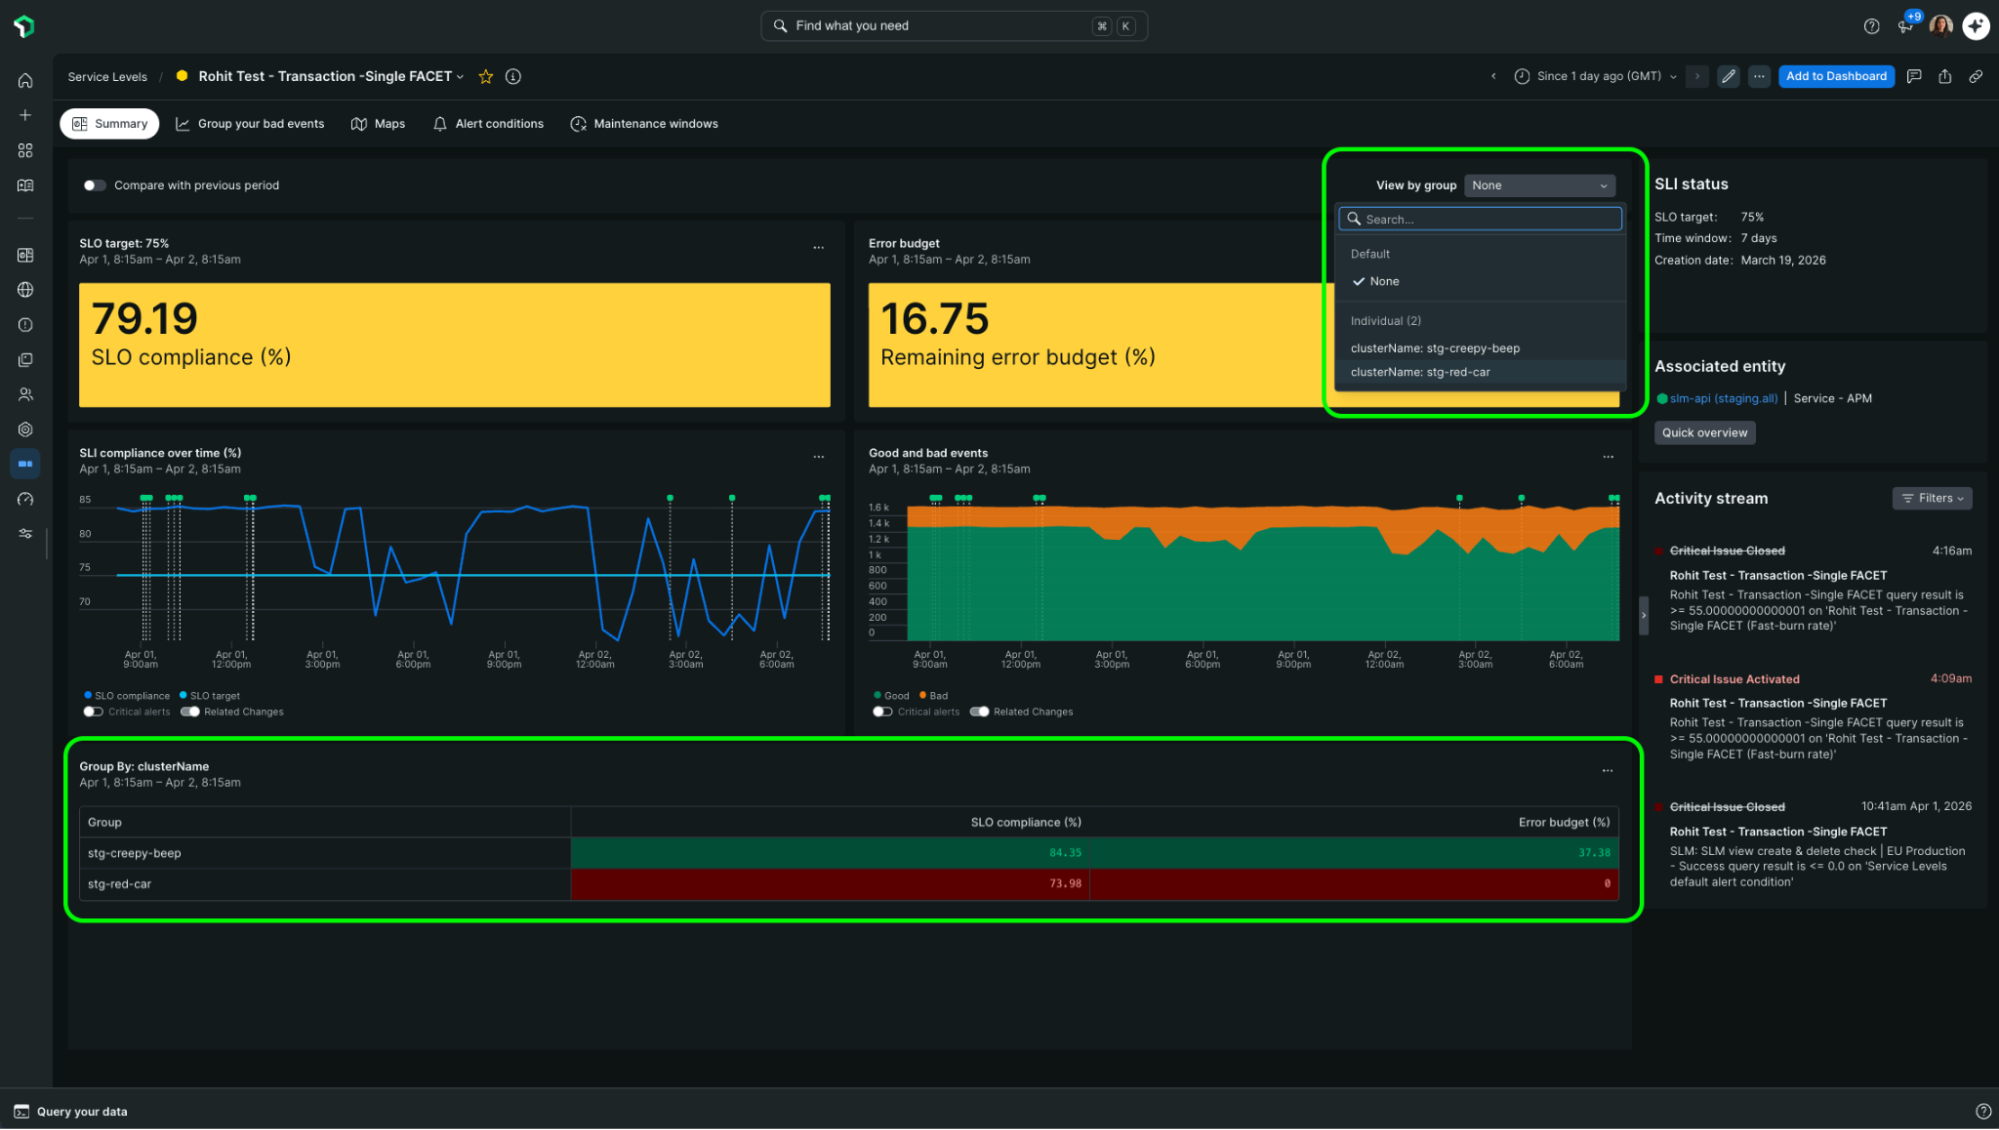Toggle Critical alerts on SLI compliance chart
Viewport: 1999px width, 1130px height.
[x=93, y=712]
